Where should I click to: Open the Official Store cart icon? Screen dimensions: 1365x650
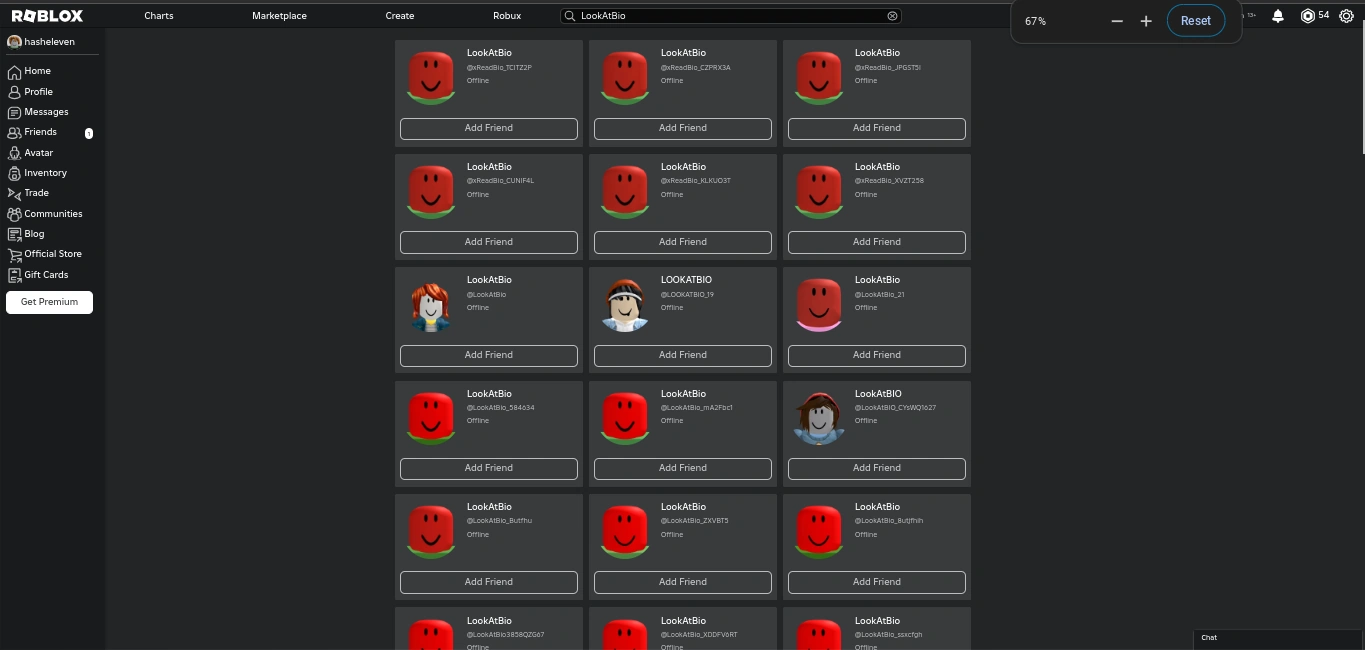pyautogui.click(x=14, y=255)
